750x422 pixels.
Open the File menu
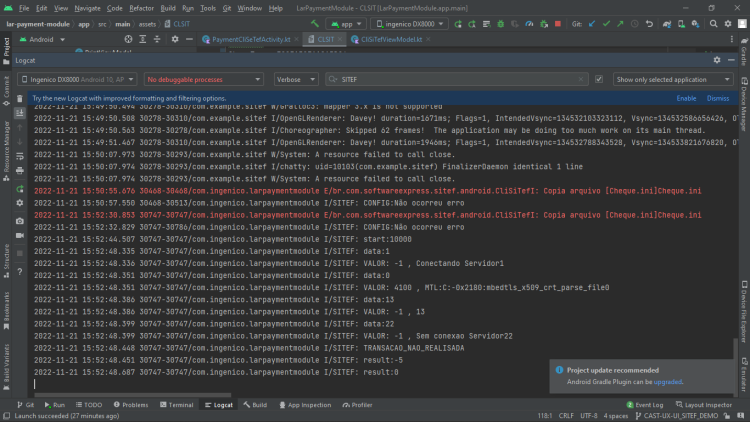click(24, 8)
